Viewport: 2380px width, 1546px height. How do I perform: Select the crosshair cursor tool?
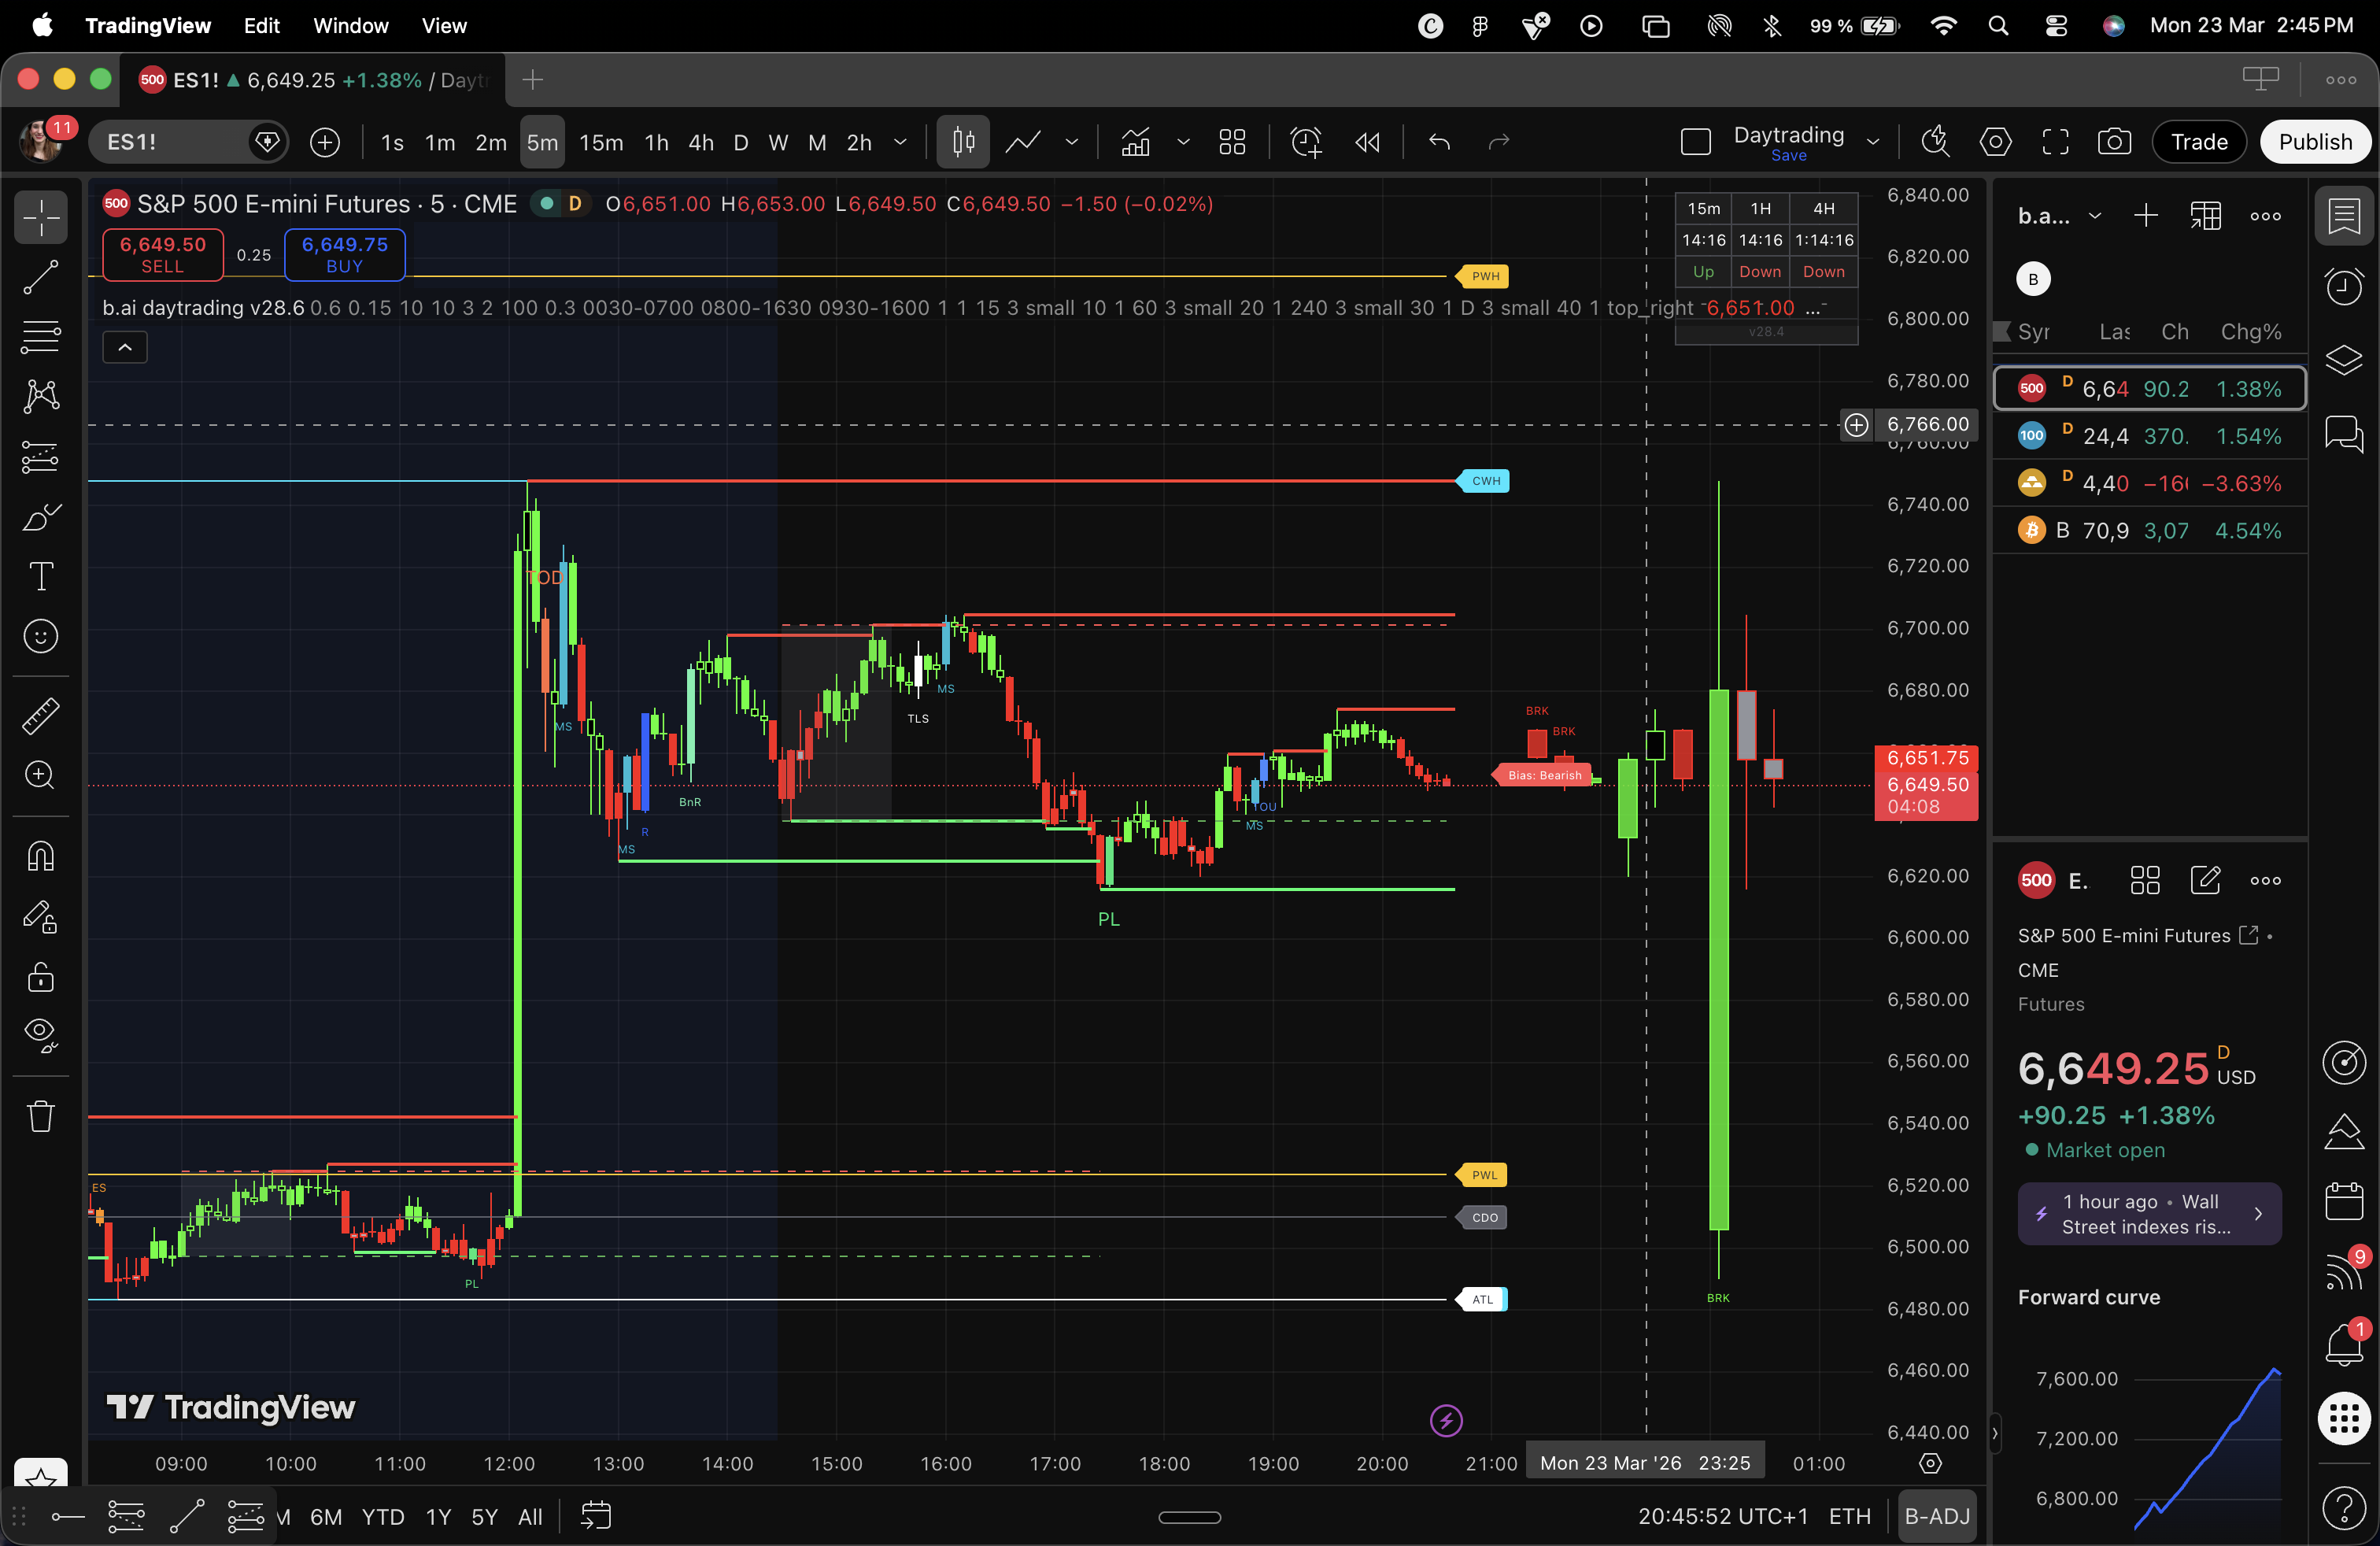[41, 217]
